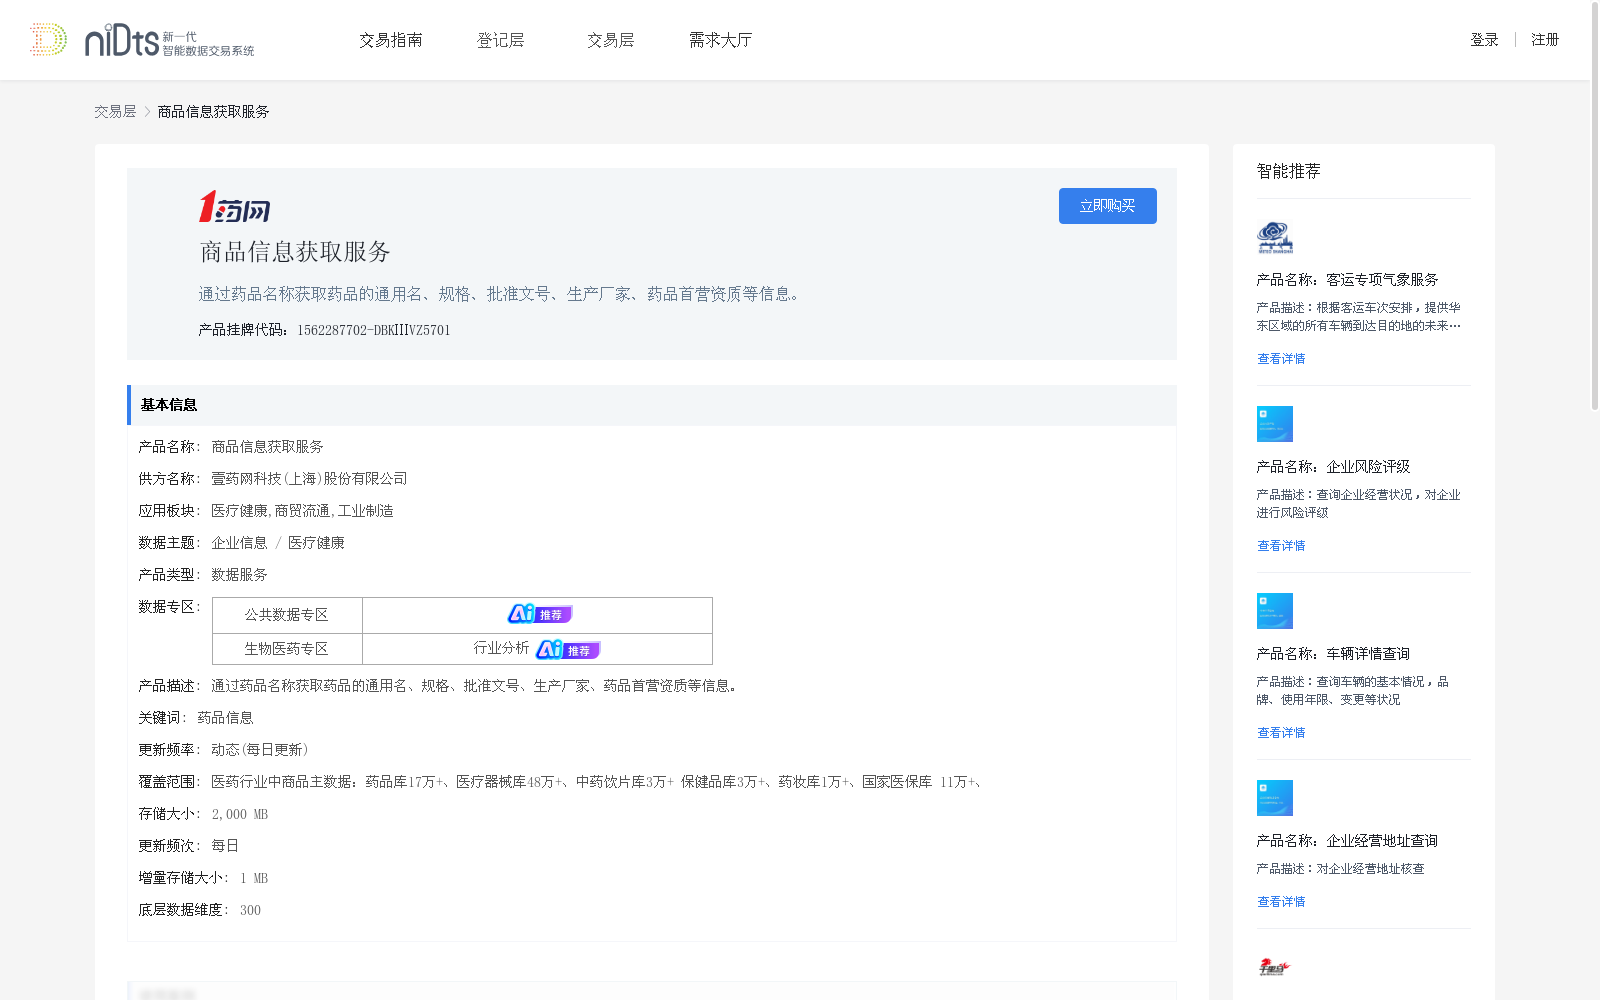Click supplier name 壹药网科技(上海)股份有限公司
The image size is (1600, 1000).
(309, 479)
